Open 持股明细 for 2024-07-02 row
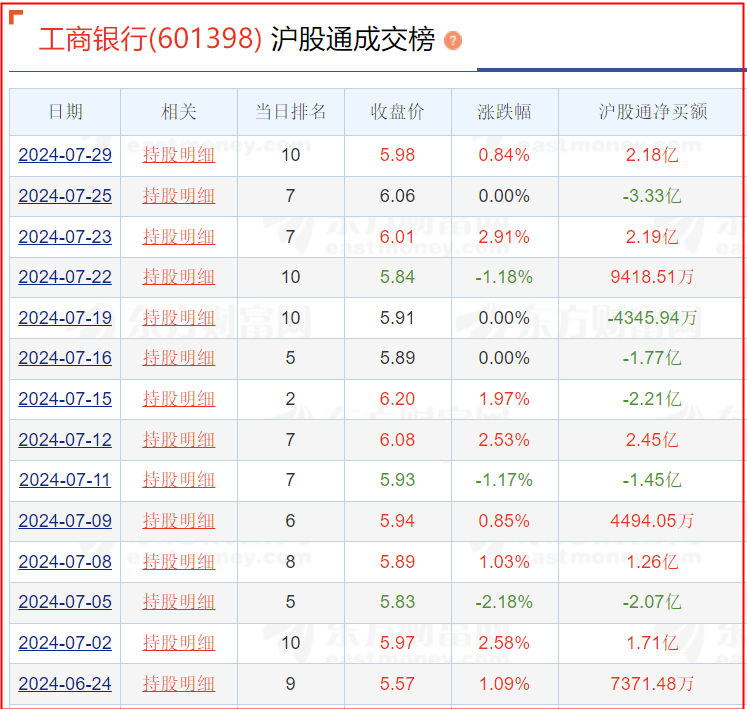The height and width of the screenshot is (709, 747). [x=179, y=643]
